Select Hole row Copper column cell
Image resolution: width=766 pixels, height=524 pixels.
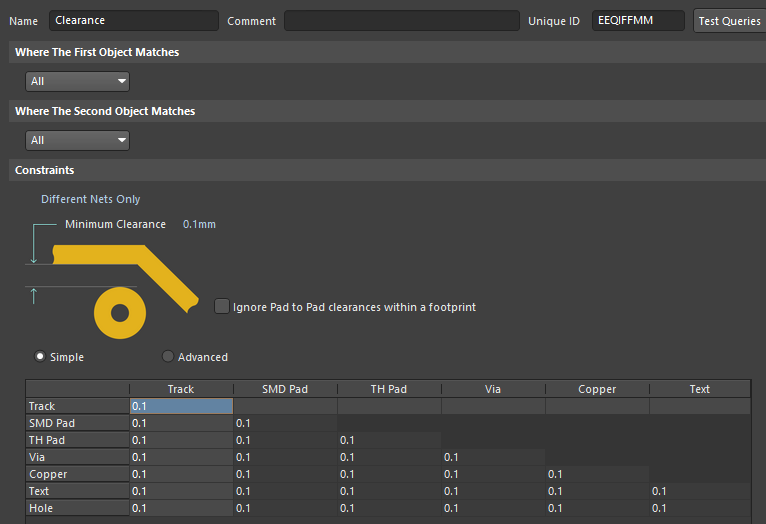(x=597, y=508)
